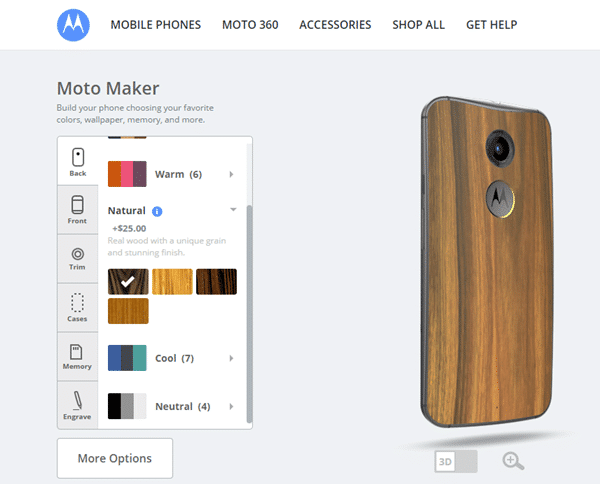Open the ACCESSORIES menu item
Screen dimensions: 600x484
[x=335, y=25]
